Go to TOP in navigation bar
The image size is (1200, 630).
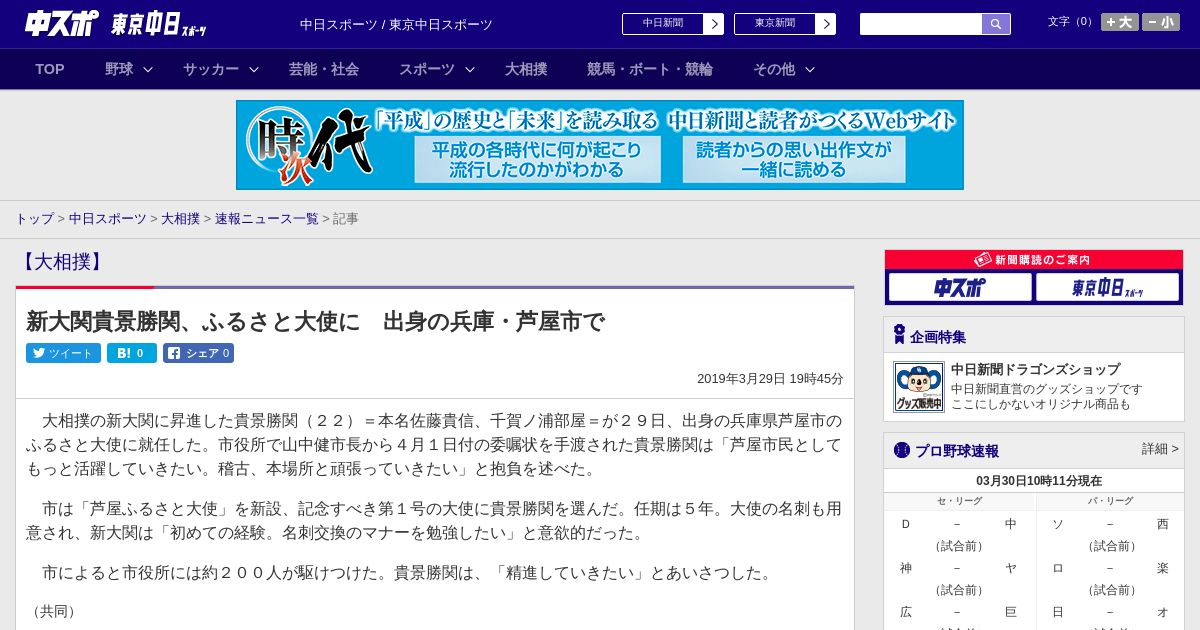(50, 69)
